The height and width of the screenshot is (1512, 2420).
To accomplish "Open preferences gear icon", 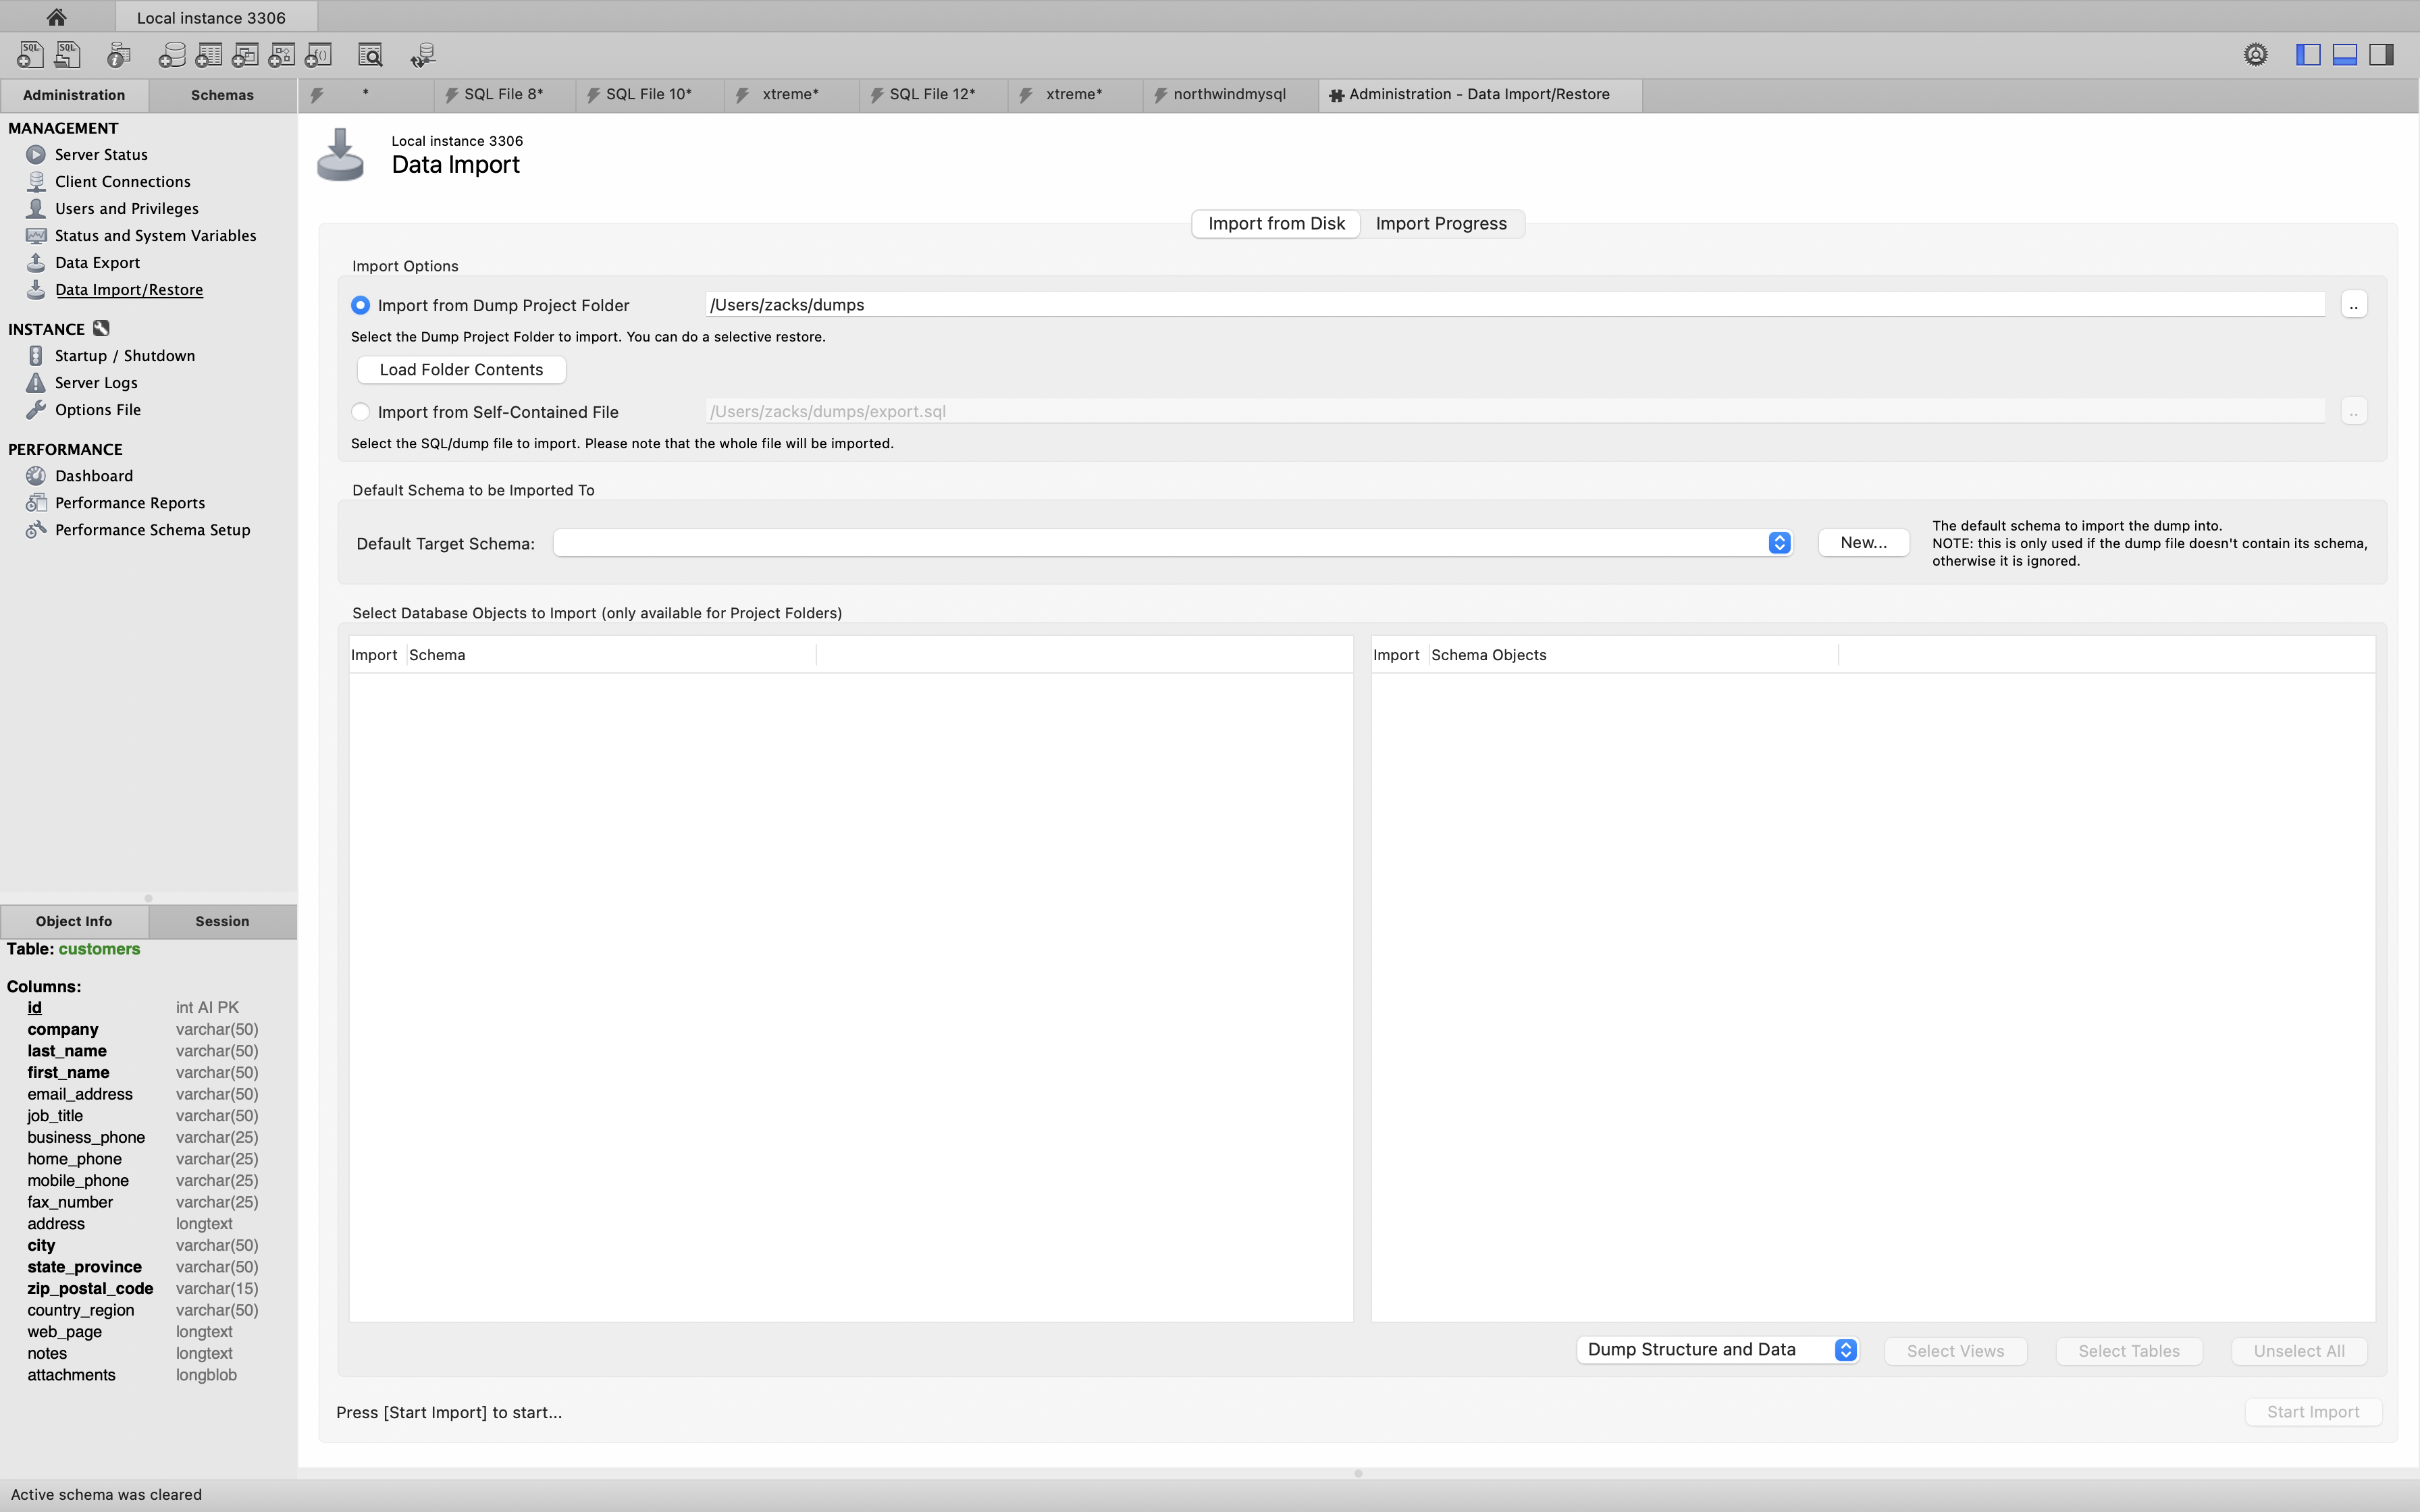I will (x=2255, y=55).
